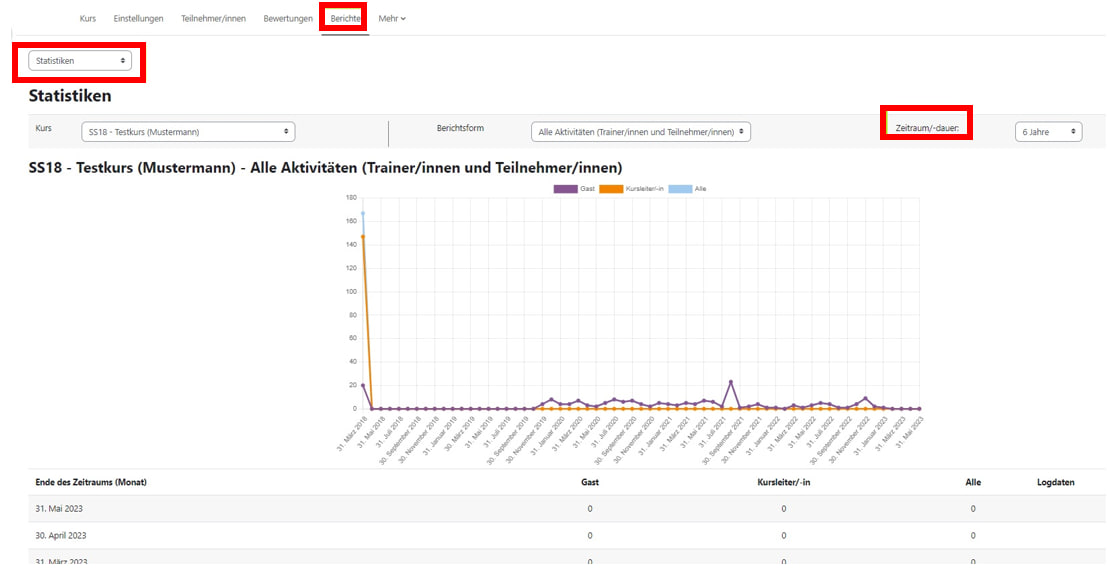Click the highest purple Gast peak in 2021
The image size is (1107, 574).
click(x=731, y=382)
